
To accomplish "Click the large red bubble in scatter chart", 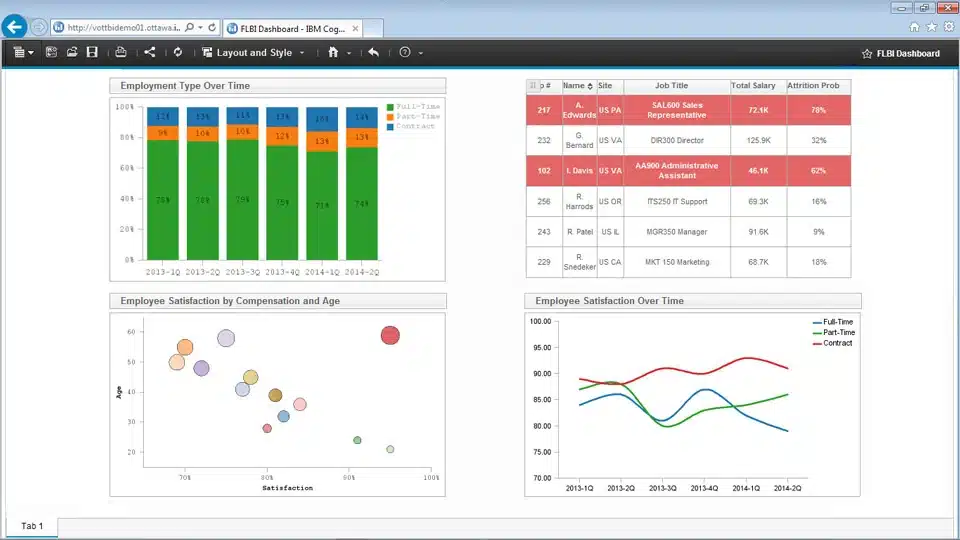I will 390,335.
